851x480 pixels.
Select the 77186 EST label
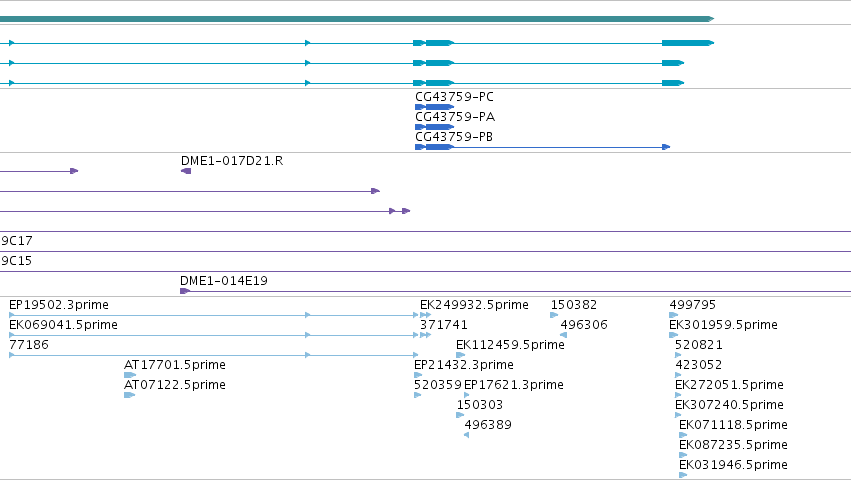tap(29, 345)
